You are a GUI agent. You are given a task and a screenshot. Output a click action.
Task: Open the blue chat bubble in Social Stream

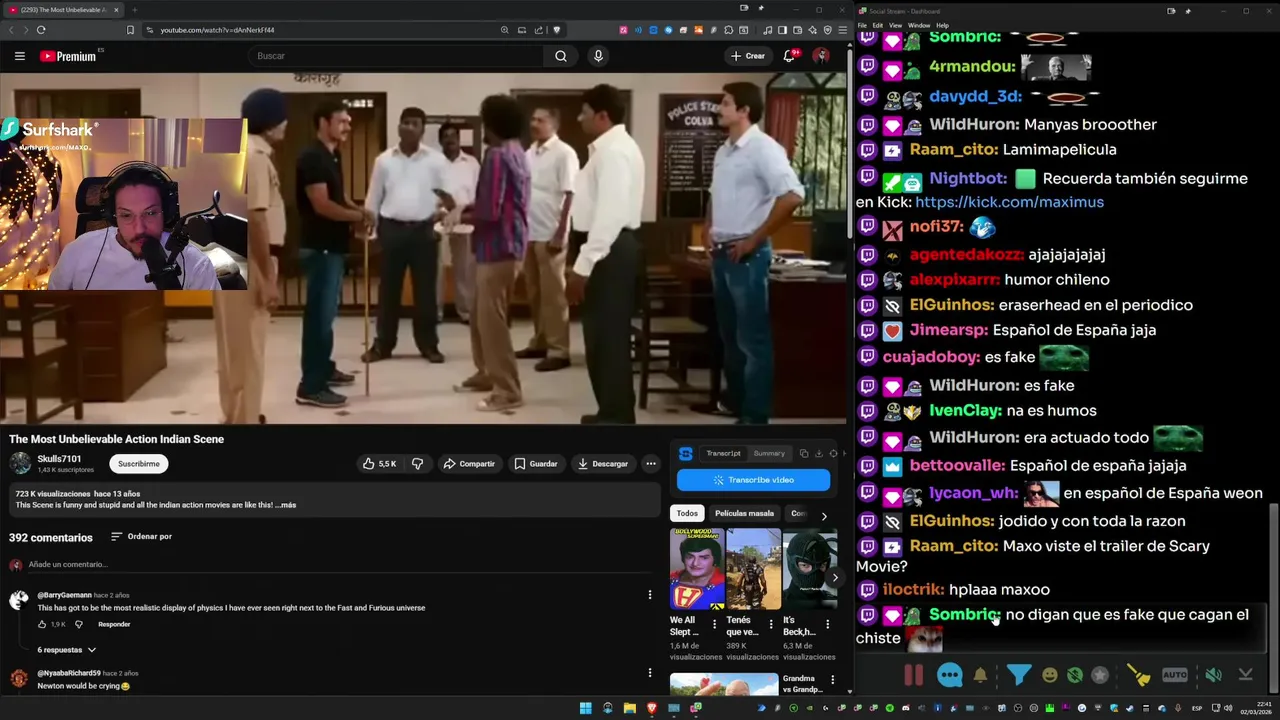click(950, 675)
